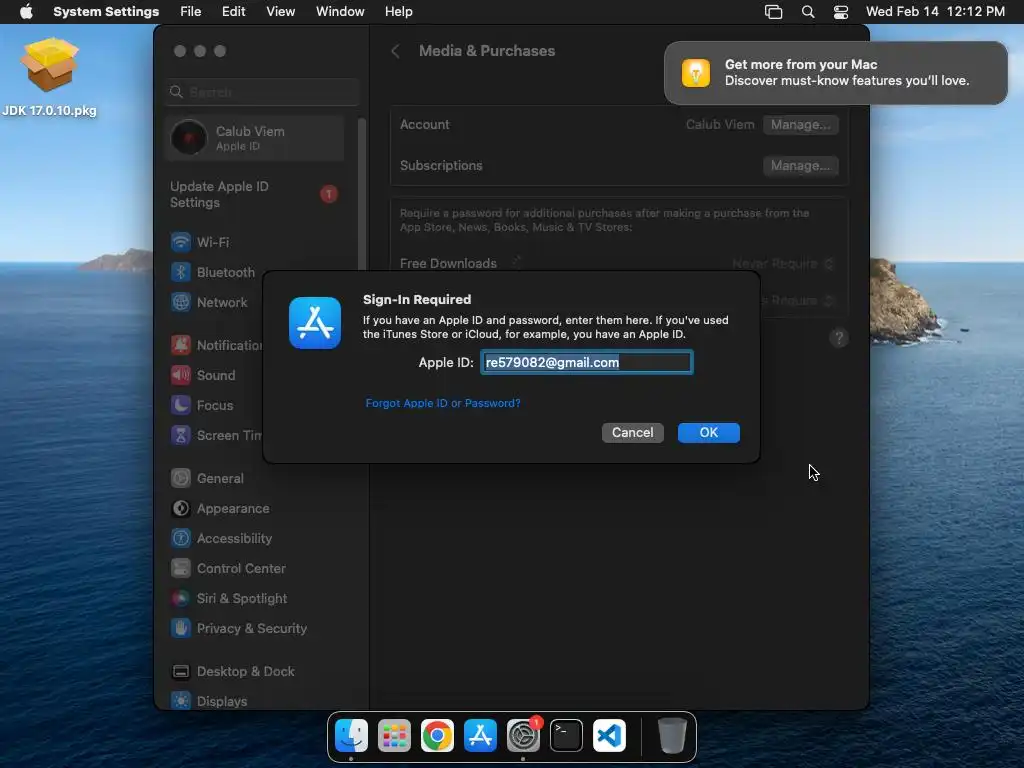The image size is (1024, 768).
Task: Launch Visual Studio Code from the Dock
Action: (609, 735)
